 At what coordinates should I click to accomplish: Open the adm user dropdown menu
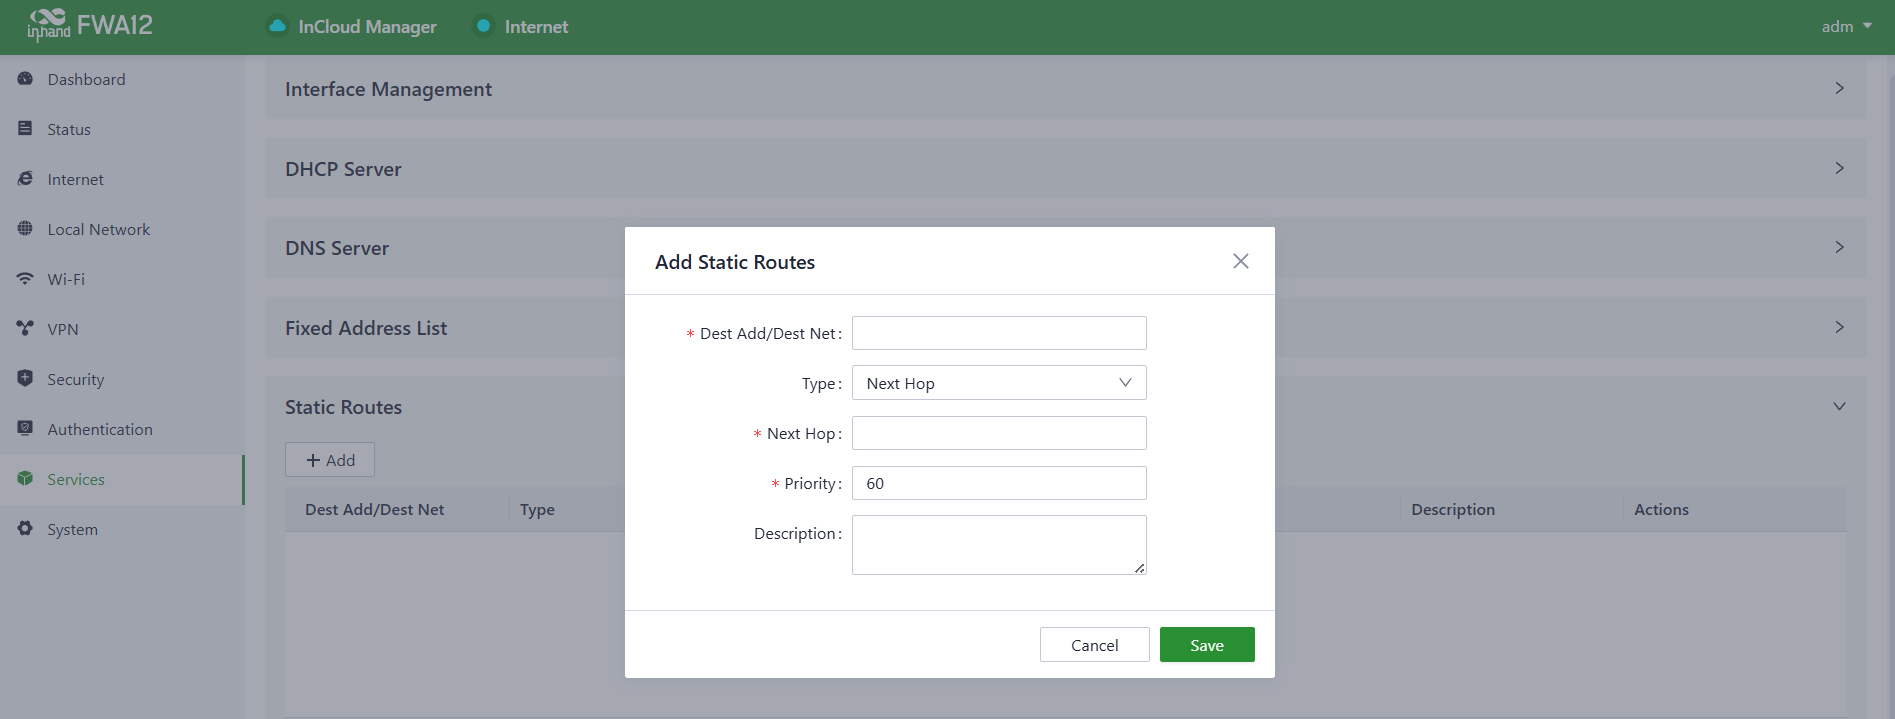click(1845, 27)
